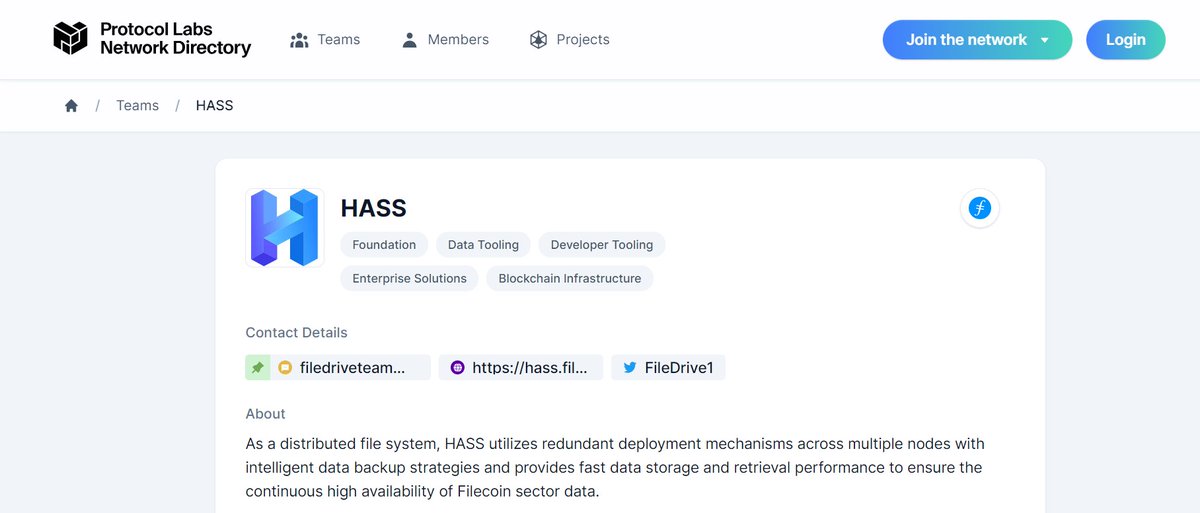Click the Teams breadcrumb link
The height and width of the screenshot is (513, 1200).
(x=137, y=106)
